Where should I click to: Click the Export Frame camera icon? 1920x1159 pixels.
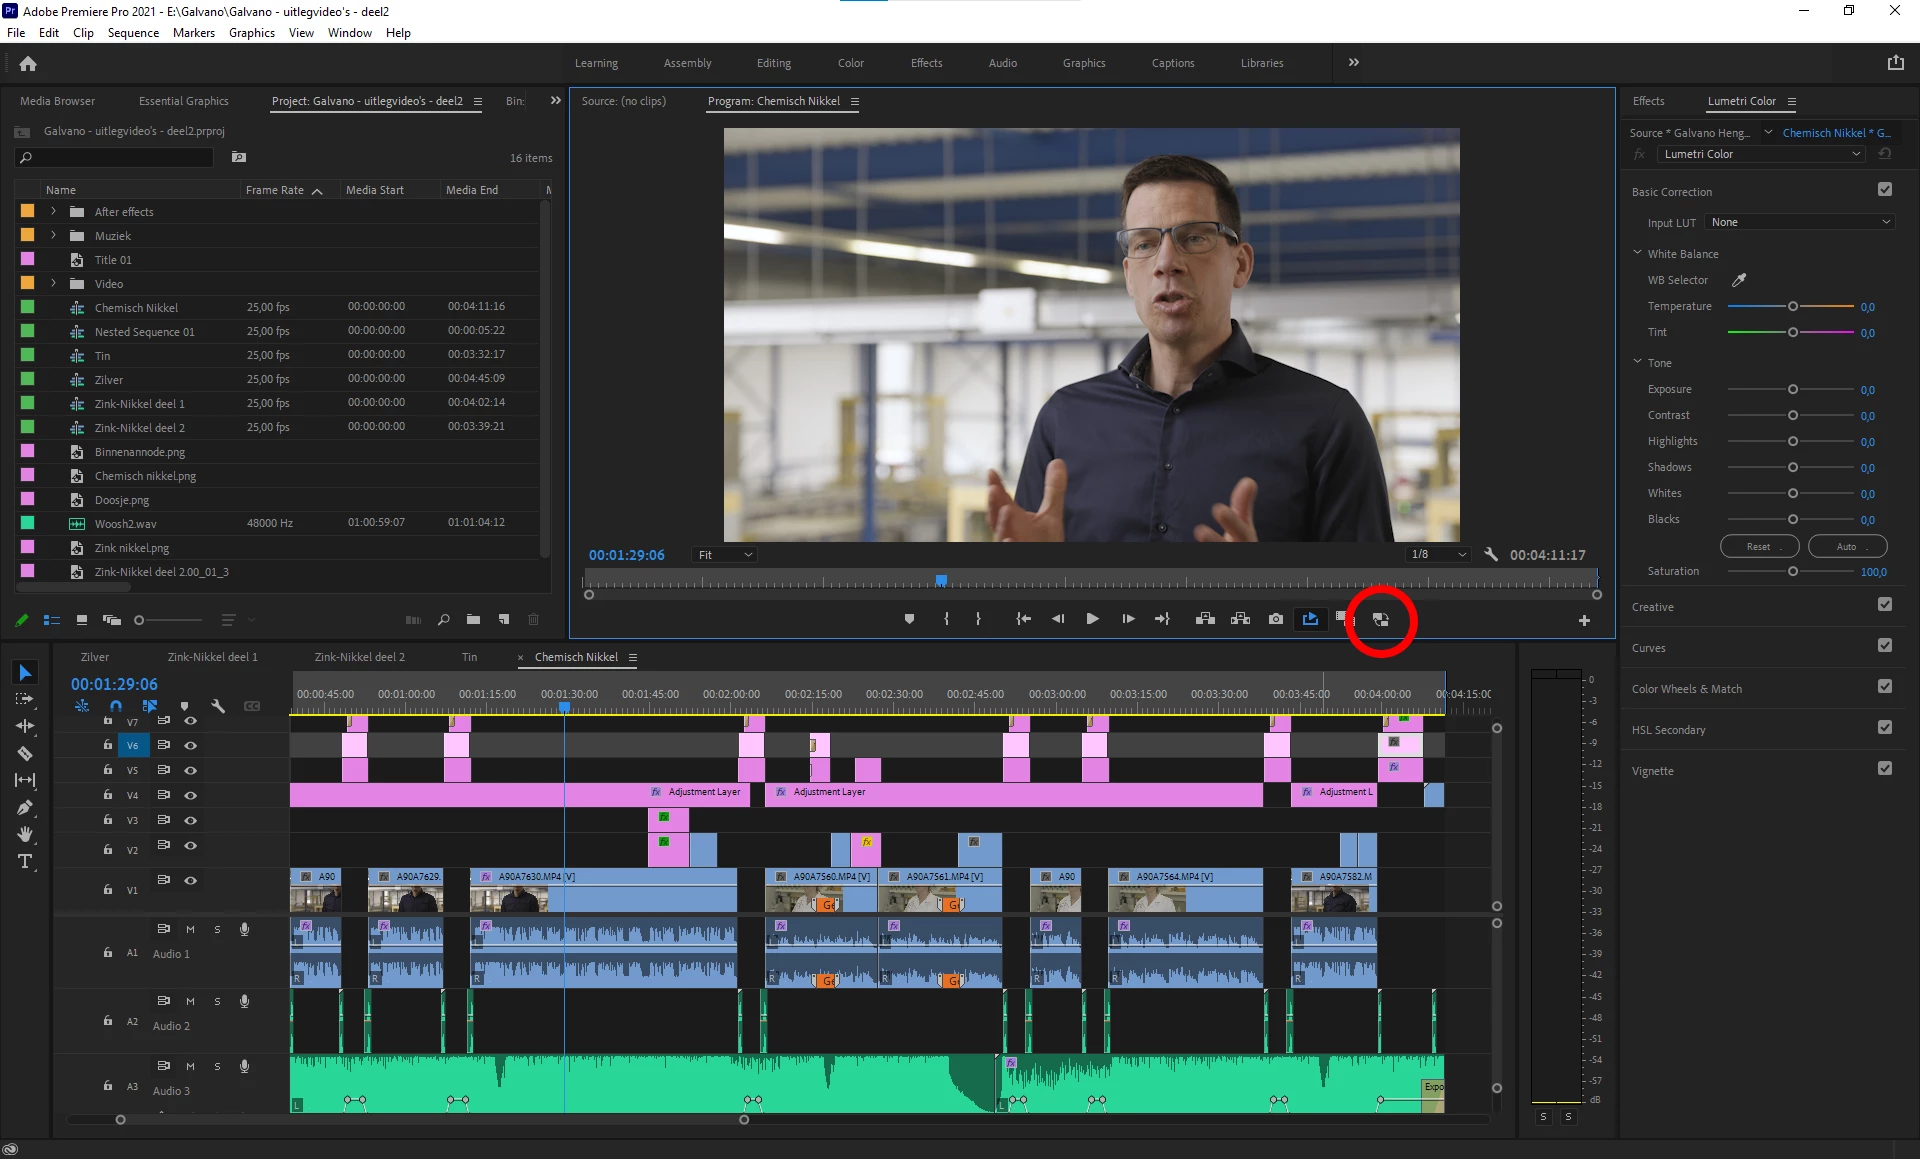[x=1275, y=619]
